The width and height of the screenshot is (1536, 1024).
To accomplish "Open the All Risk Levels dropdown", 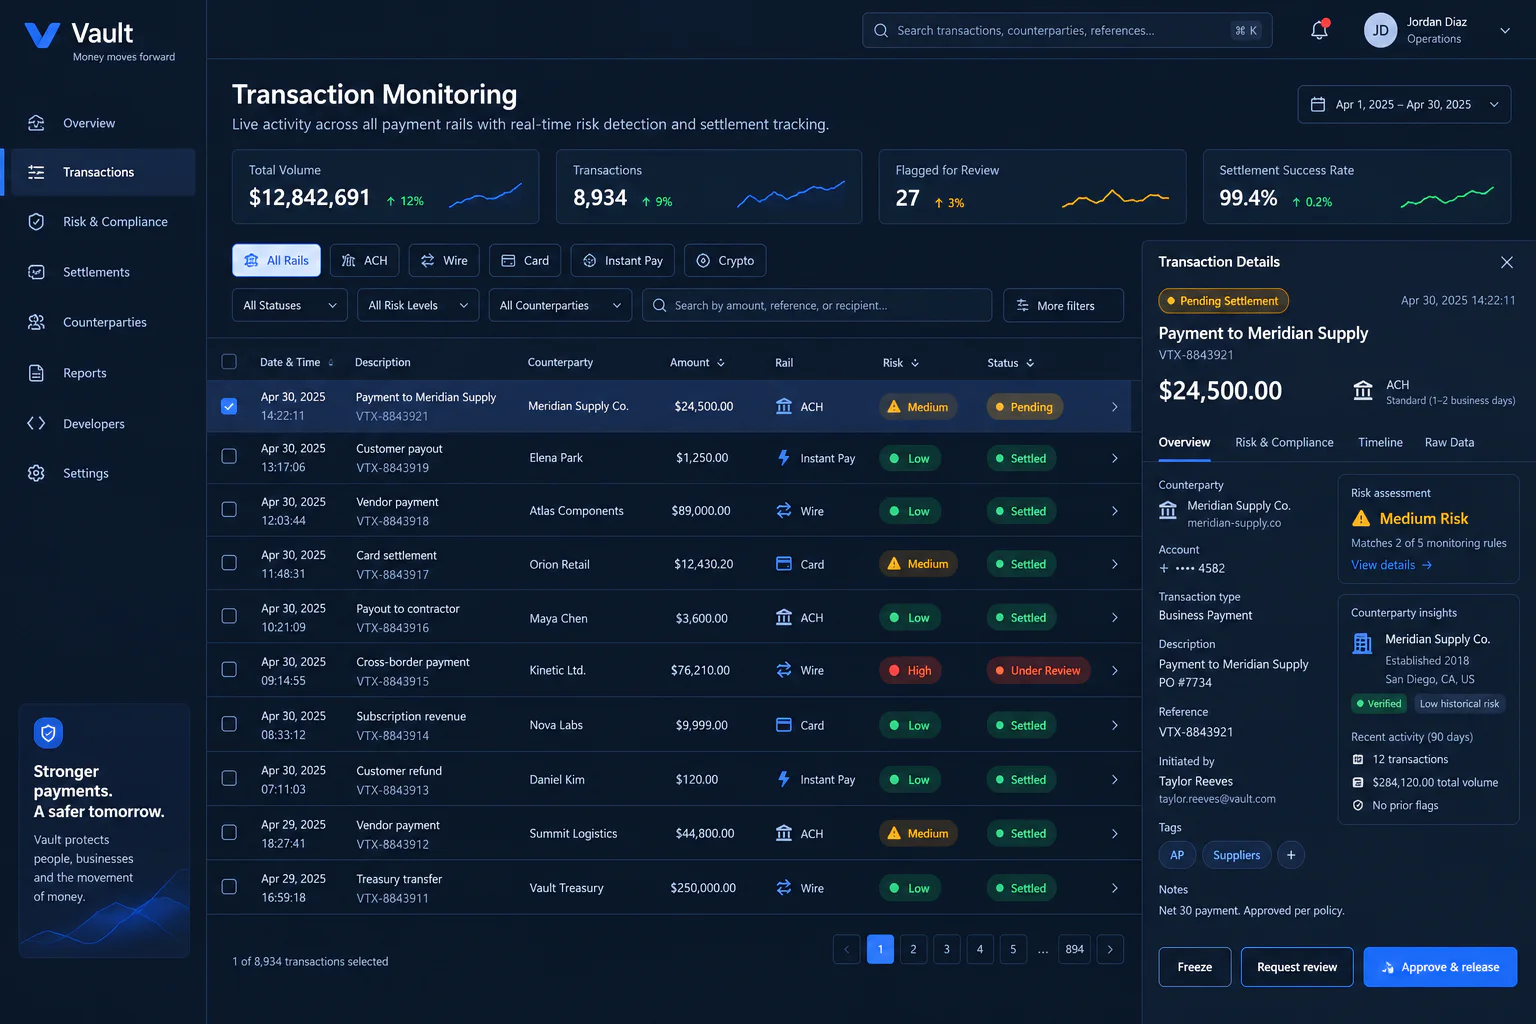I will [418, 305].
